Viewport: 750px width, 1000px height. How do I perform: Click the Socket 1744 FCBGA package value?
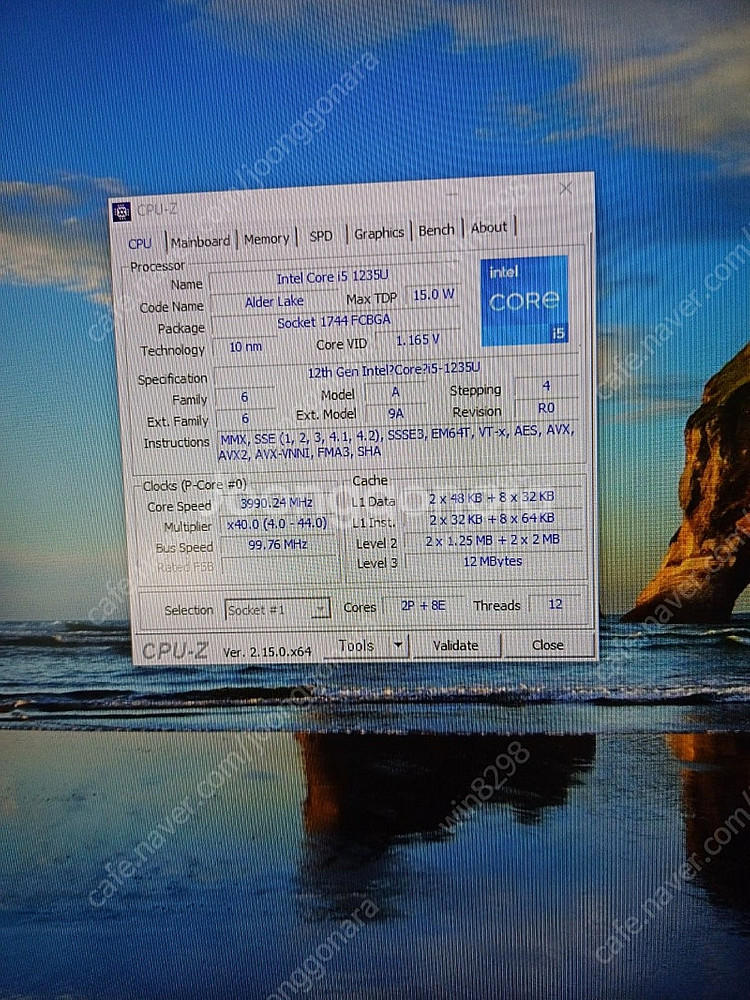334,321
